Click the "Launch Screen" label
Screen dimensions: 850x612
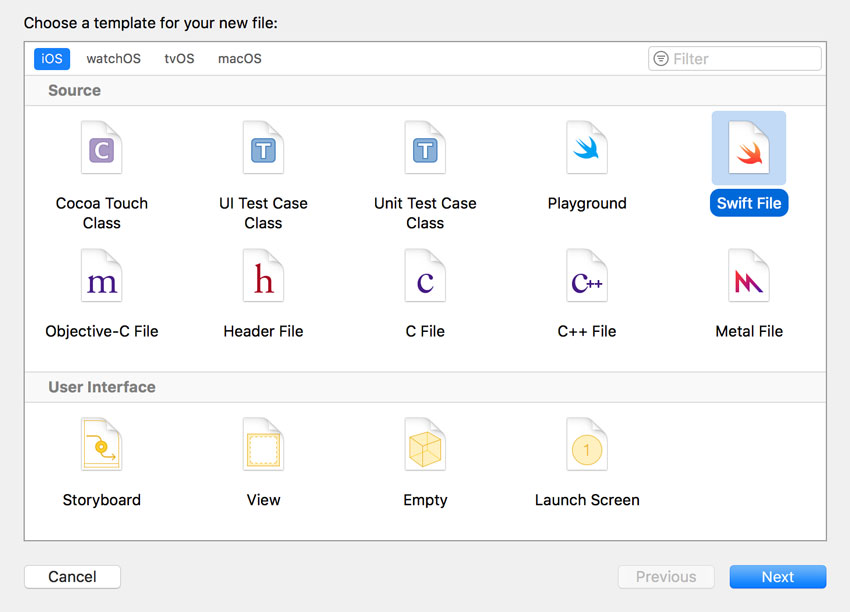[x=587, y=500]
